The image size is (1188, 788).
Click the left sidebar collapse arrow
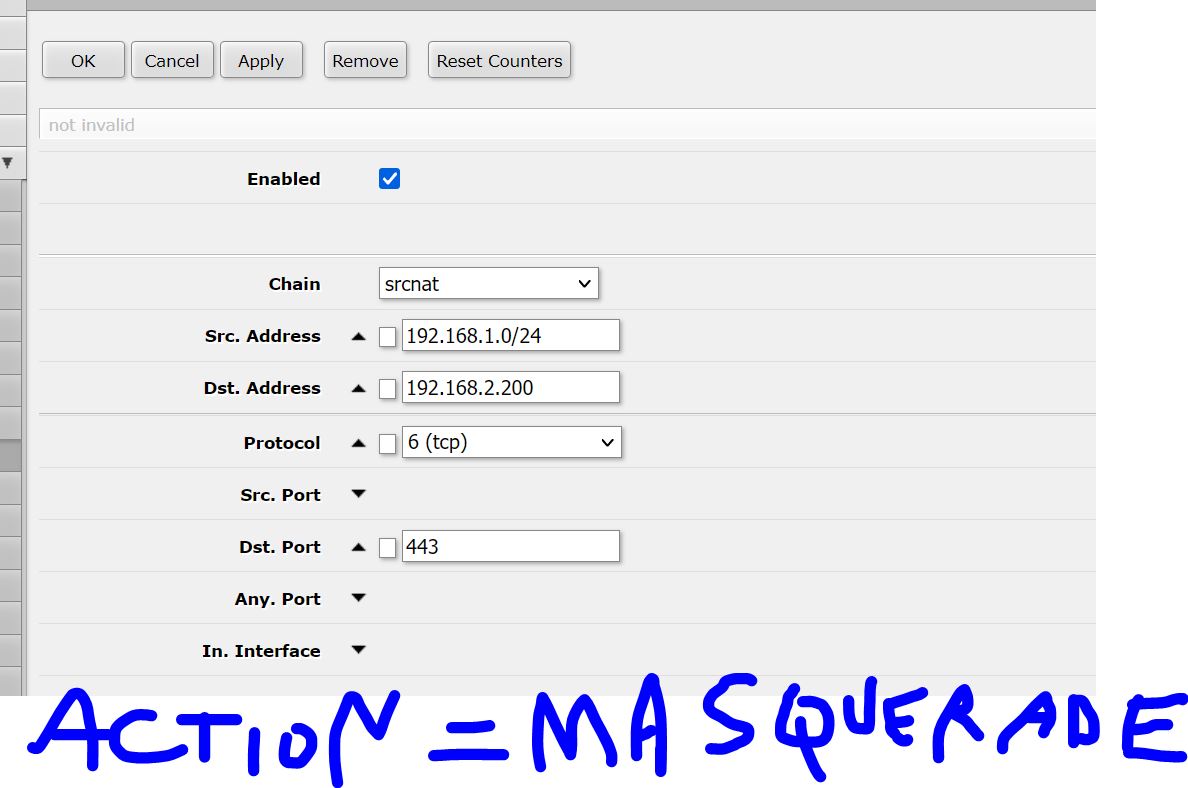[8, 162]
